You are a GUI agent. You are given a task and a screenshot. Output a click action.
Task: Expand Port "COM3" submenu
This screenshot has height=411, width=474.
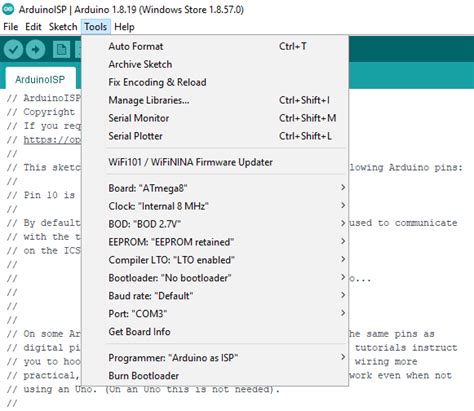tap(215, 314)
